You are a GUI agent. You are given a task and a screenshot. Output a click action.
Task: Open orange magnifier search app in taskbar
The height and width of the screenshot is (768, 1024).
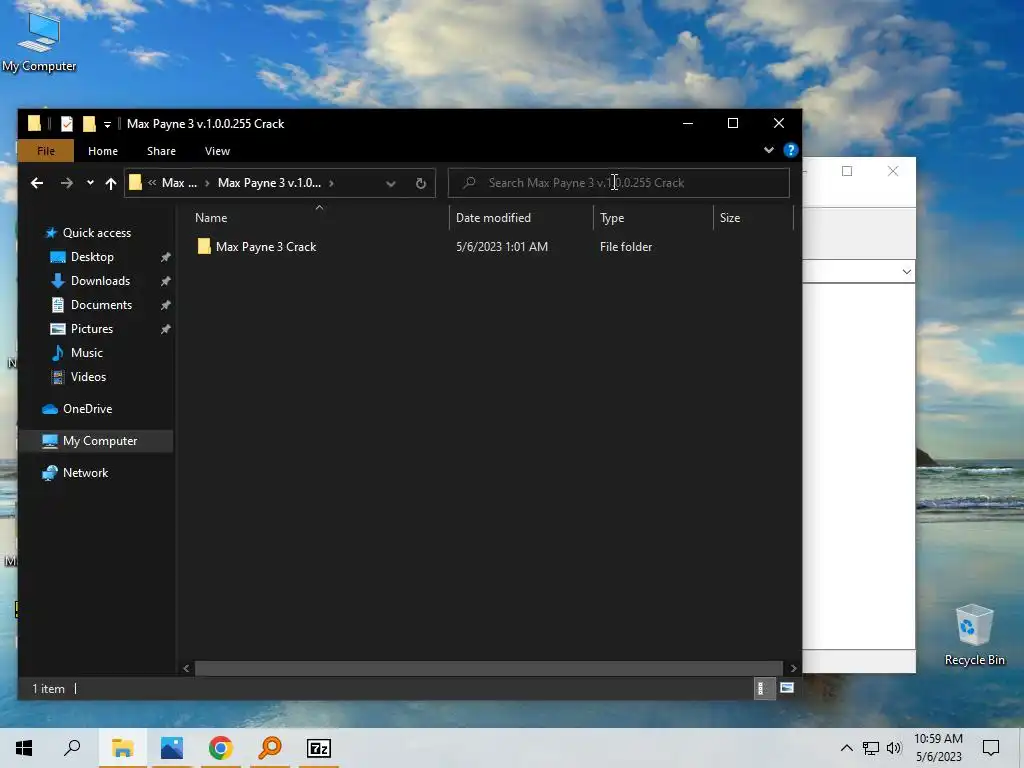(270, 748)
